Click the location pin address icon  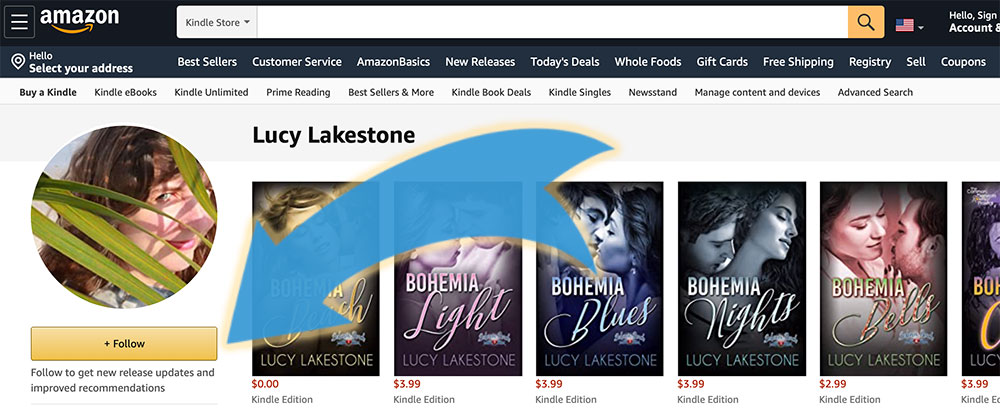coord(18,62)
